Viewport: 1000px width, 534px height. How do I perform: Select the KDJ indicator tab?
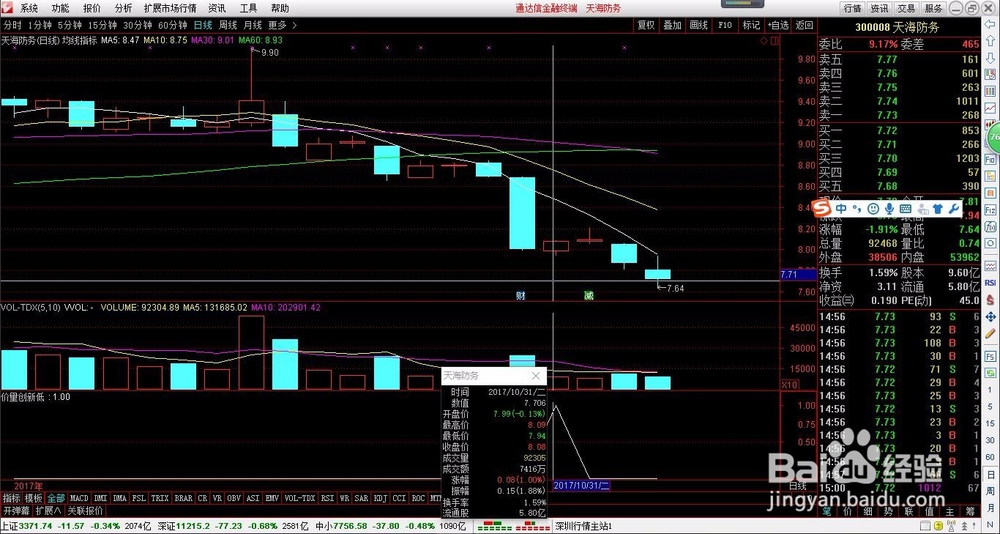pyautogui.click(x=383, y=498)
